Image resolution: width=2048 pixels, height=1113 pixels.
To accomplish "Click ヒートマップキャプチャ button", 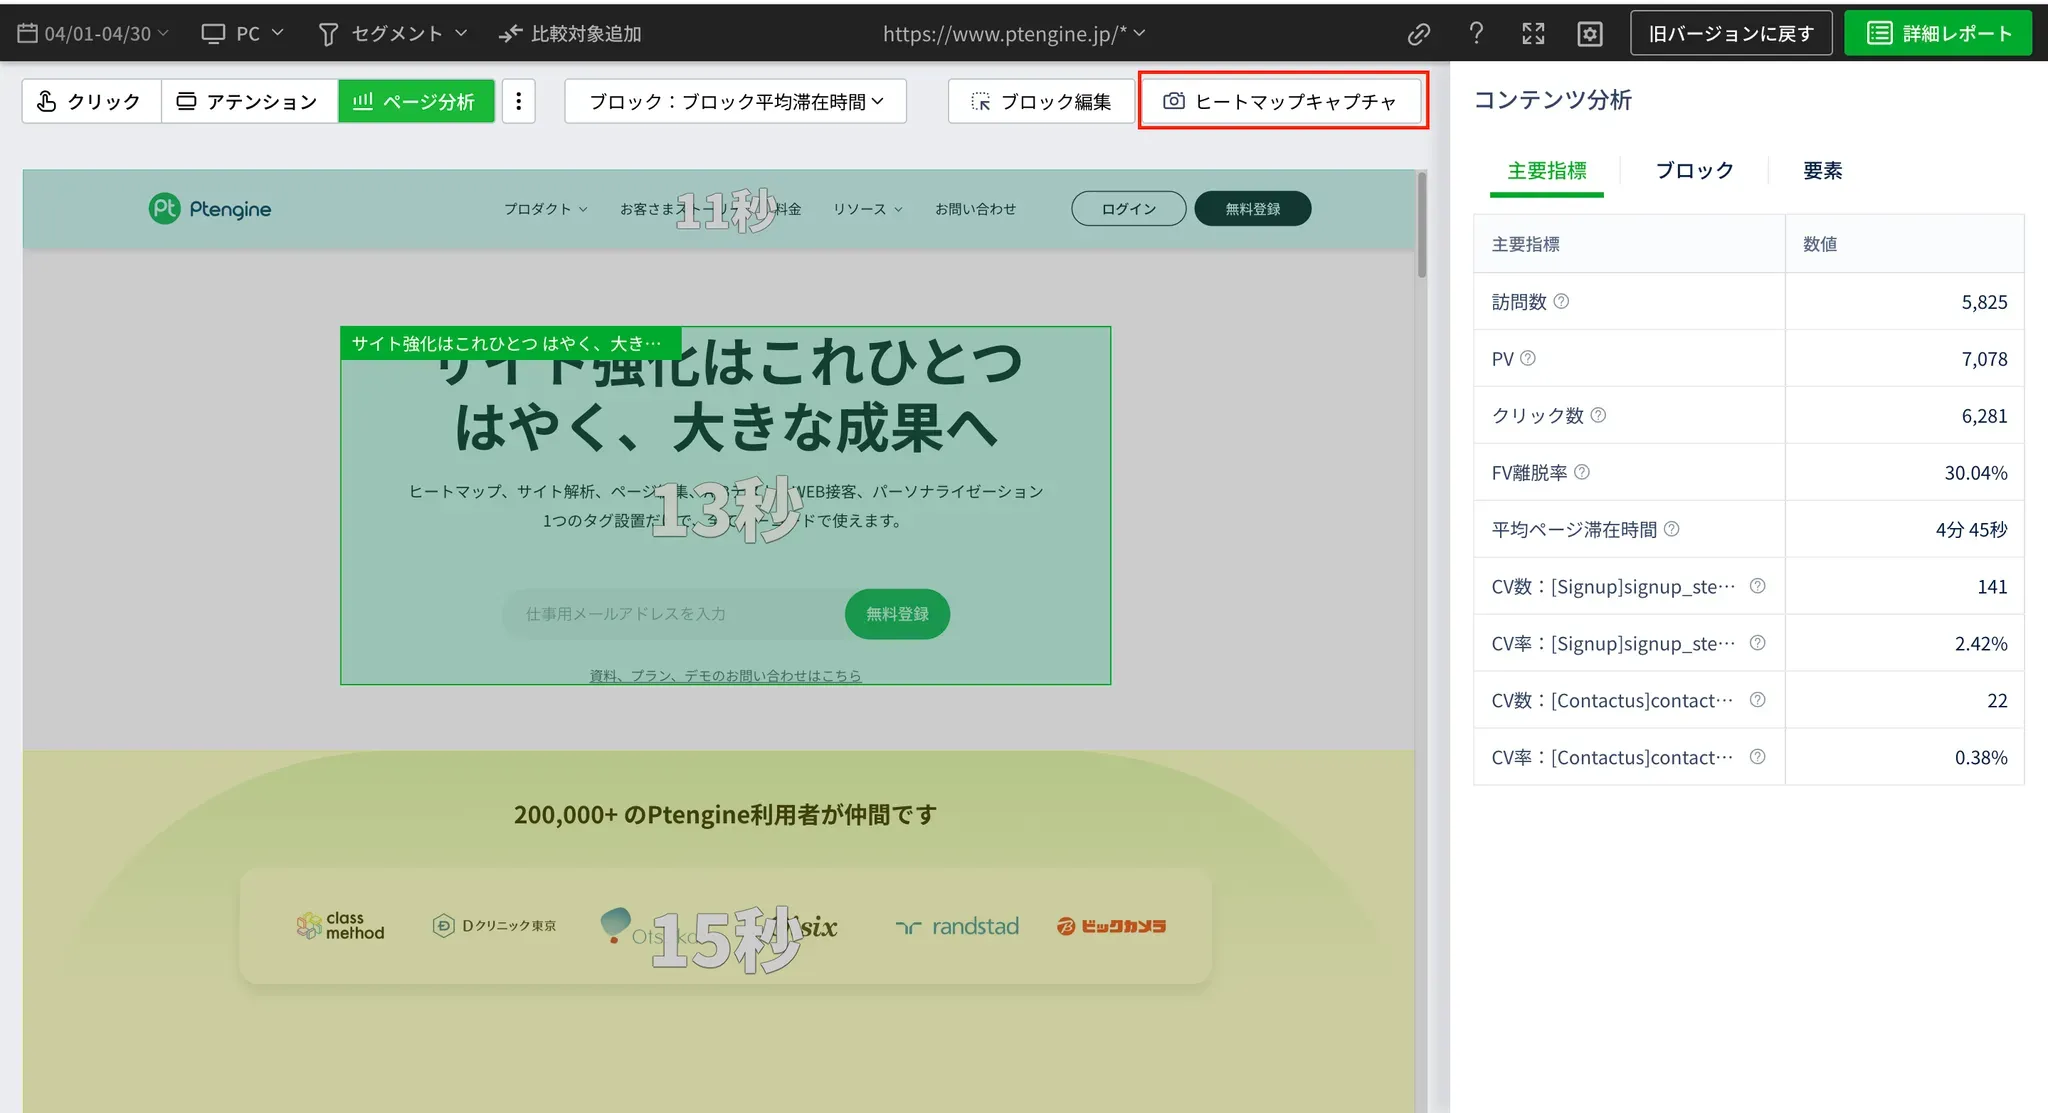I will (1282, 101).
